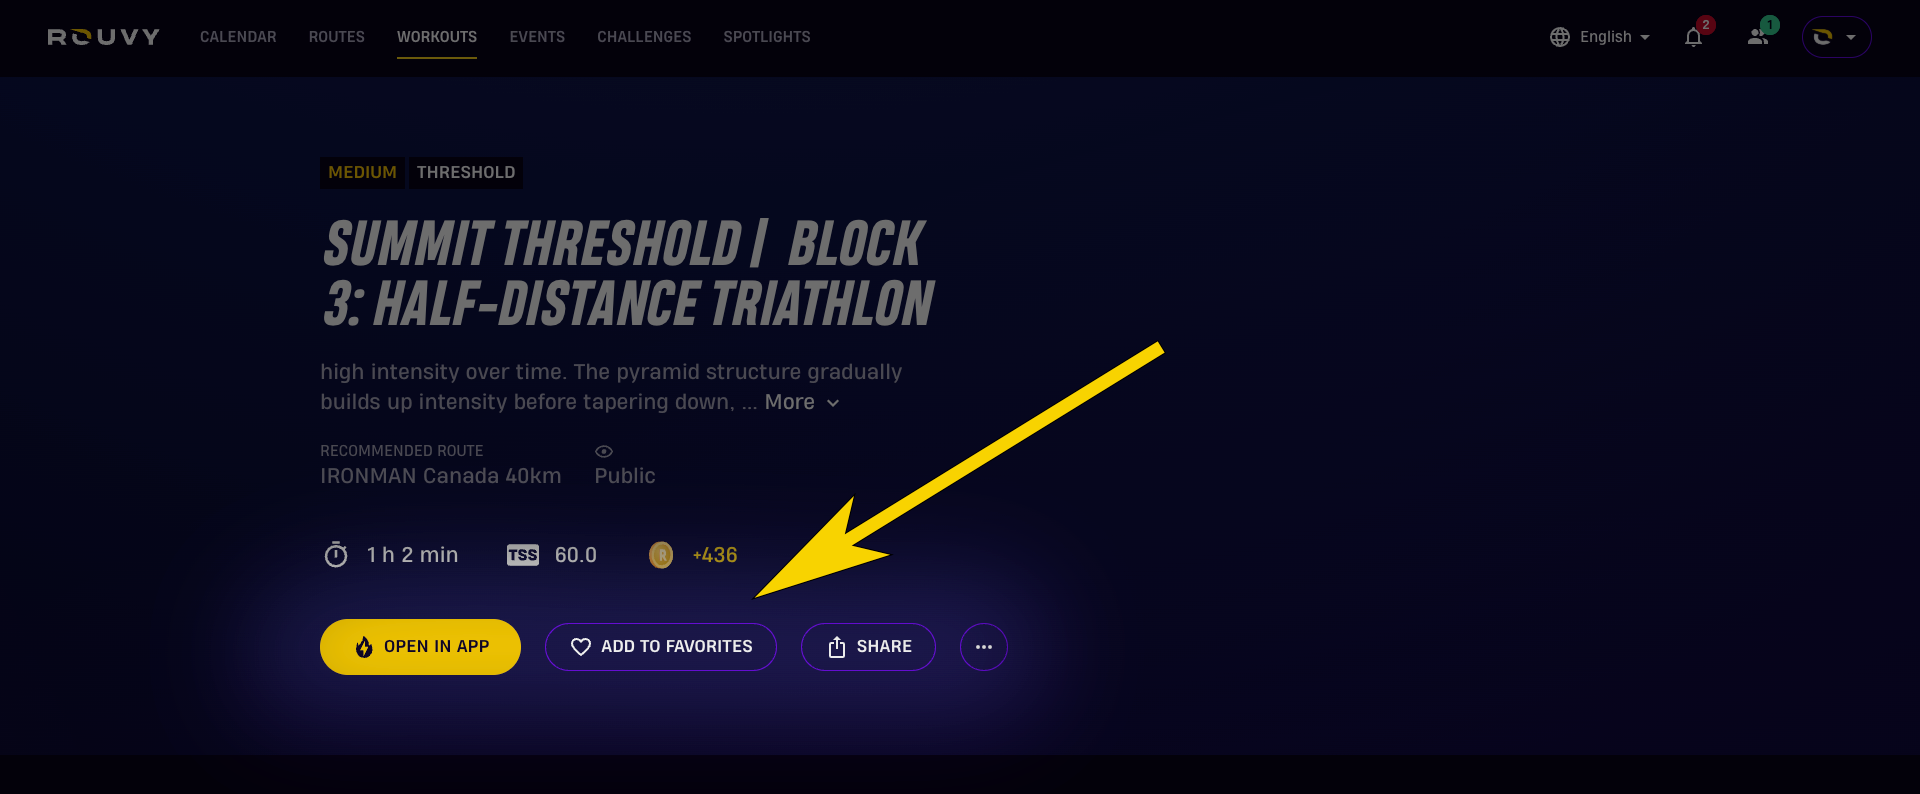Click the Share button
The width and height of the screenshot is (1920, 794).
[x=868, y=647]
